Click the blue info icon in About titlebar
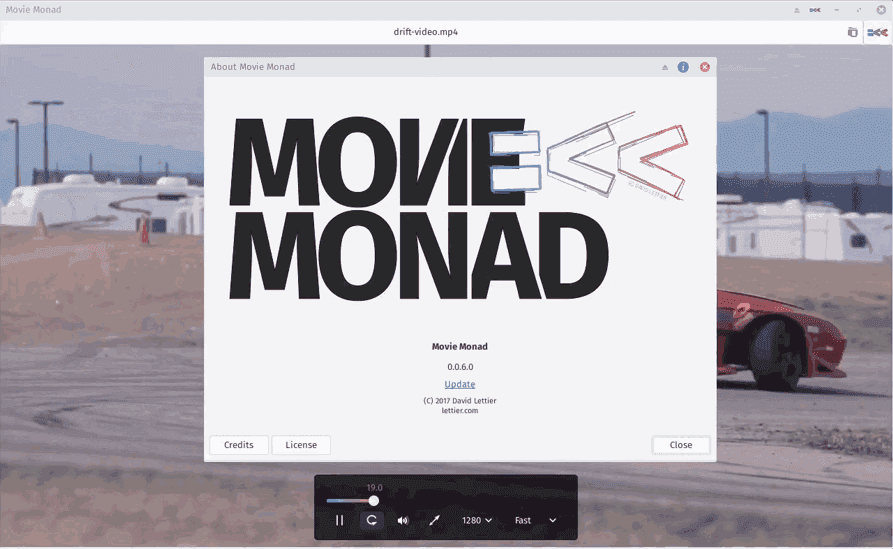 click(x=683, y=67)
